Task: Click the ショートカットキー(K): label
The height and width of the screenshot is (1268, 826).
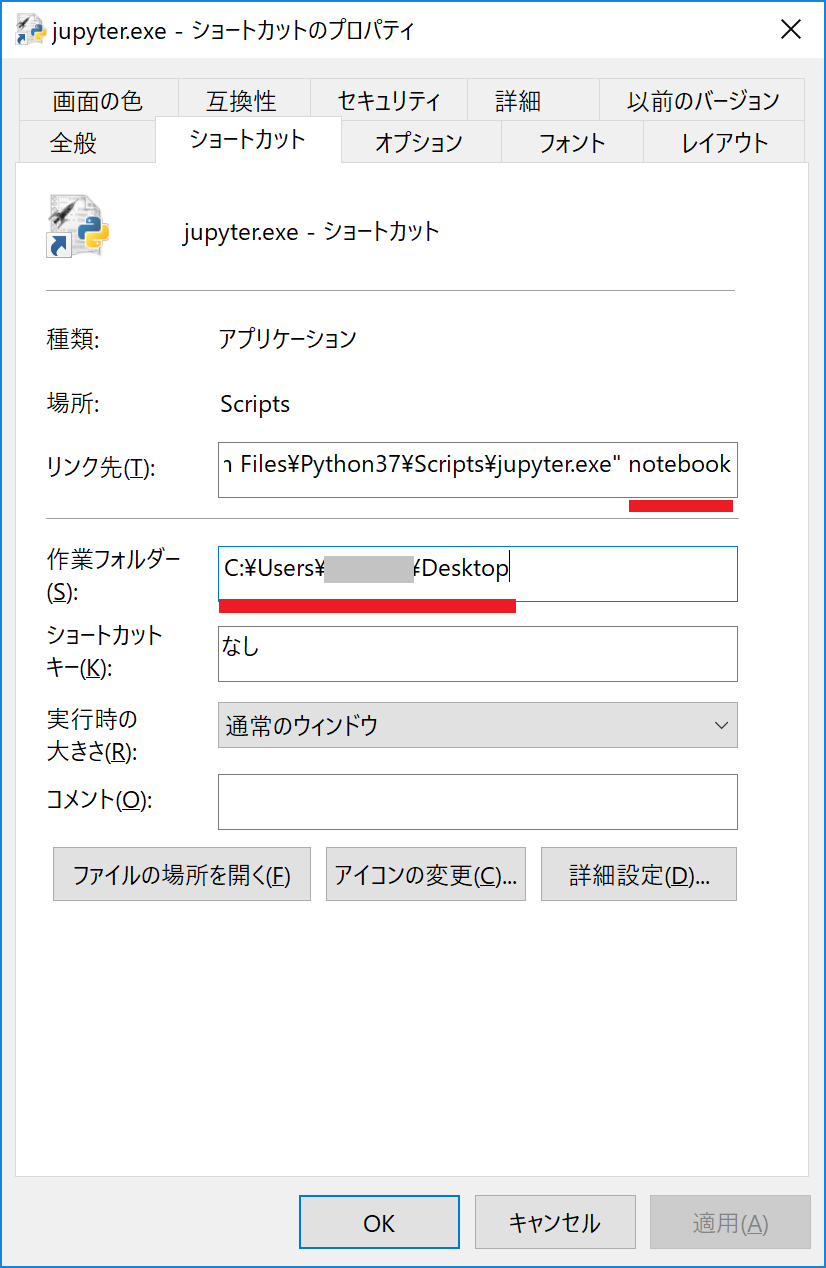Action: click(x=104, y=651)
